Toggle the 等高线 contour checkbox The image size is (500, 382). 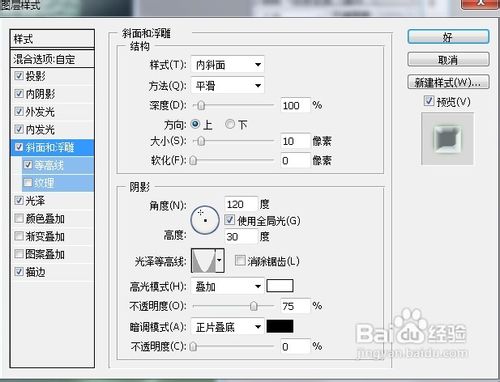[x=28, y=165]
